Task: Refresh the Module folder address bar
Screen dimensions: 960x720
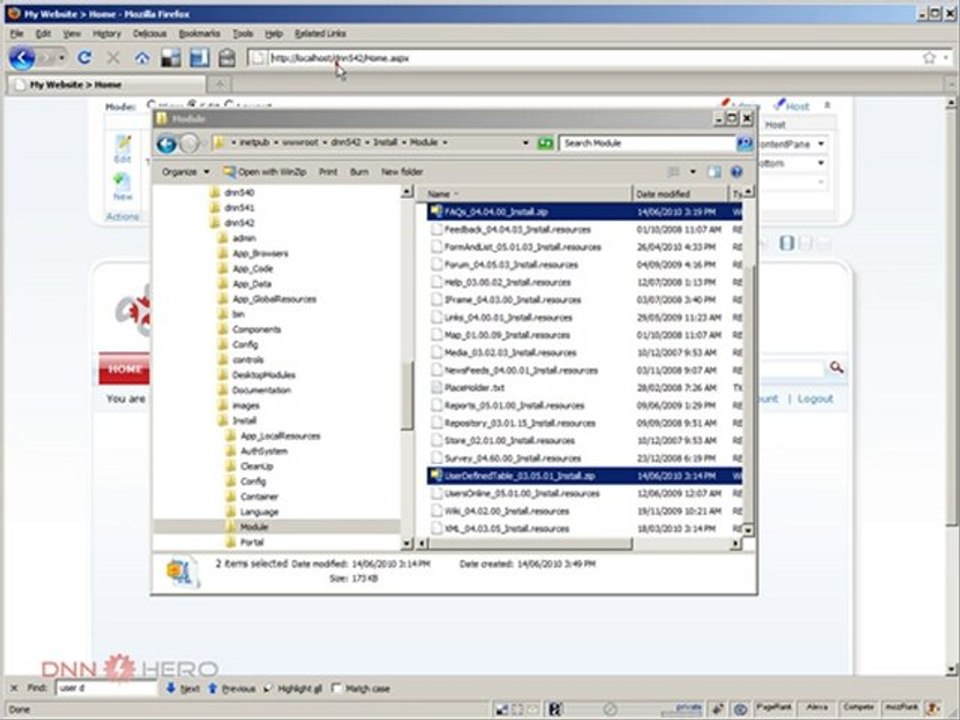Action: pos(545,143)
